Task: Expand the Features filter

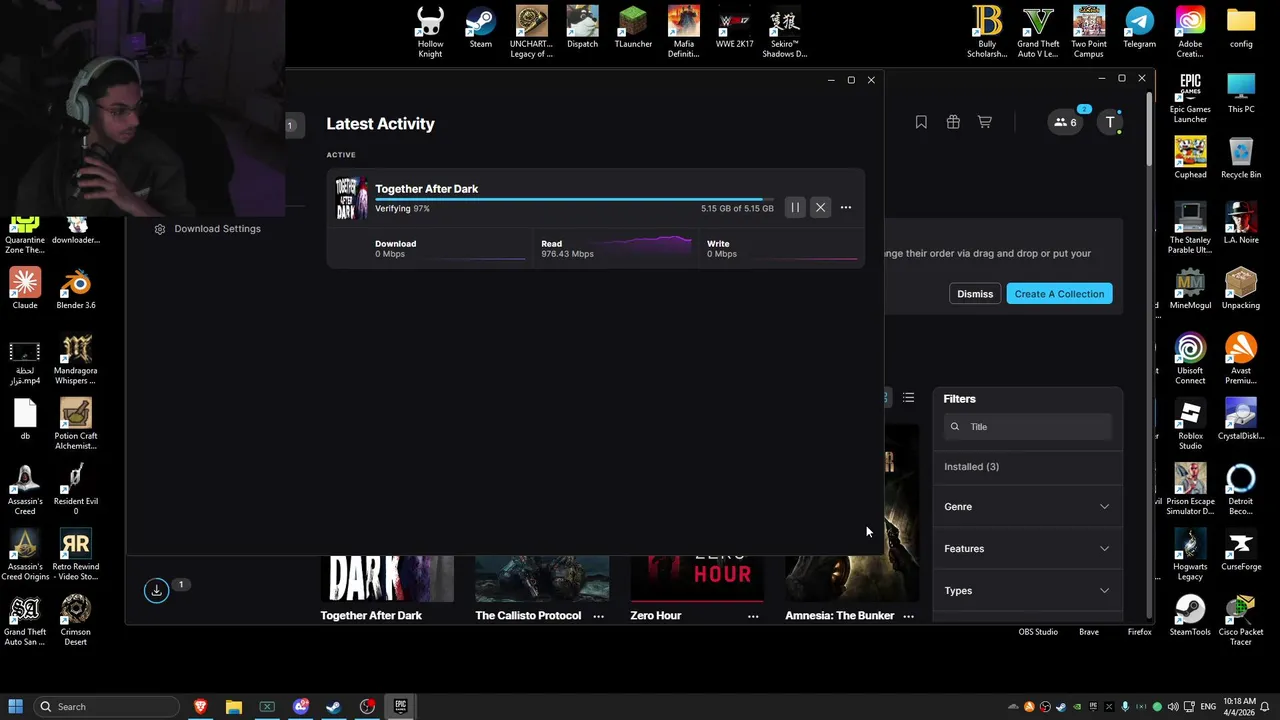Action: (1028, 549)
